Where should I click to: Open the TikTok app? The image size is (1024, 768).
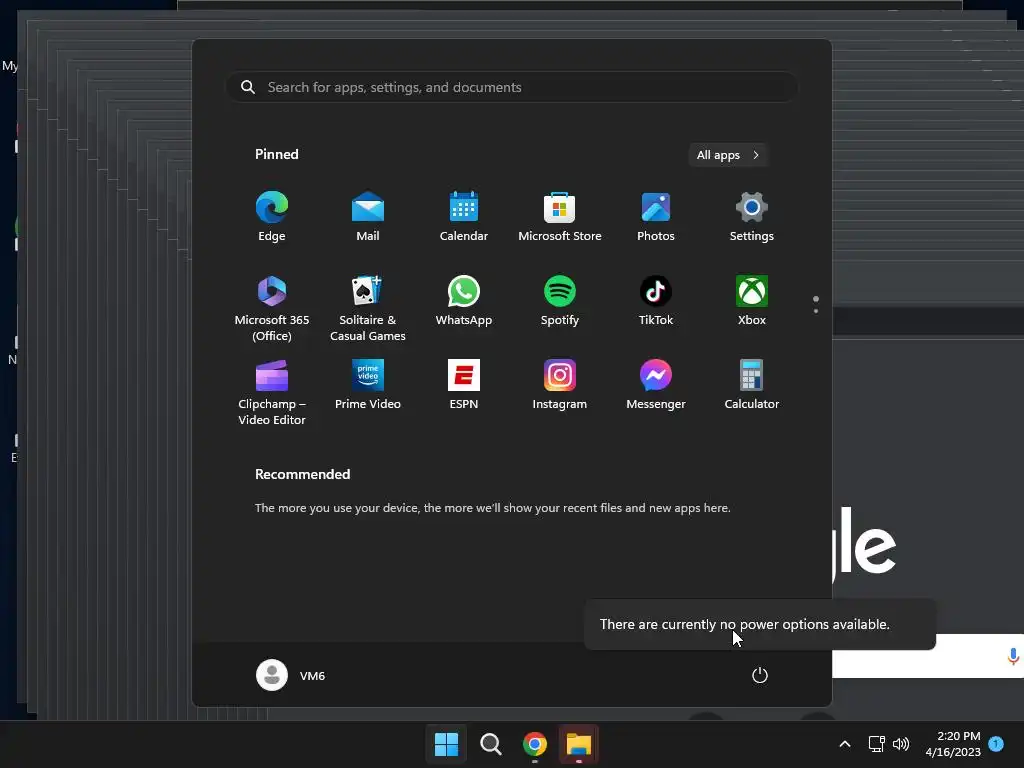(656, 300)
